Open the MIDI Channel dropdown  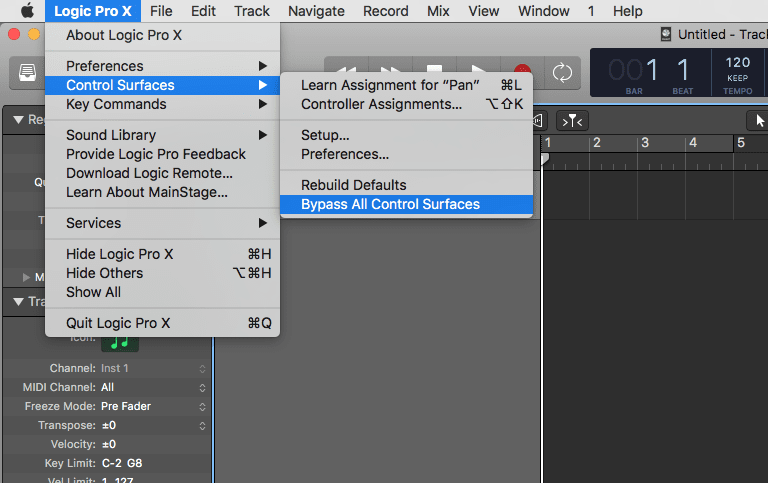click(x=153, y=387)
